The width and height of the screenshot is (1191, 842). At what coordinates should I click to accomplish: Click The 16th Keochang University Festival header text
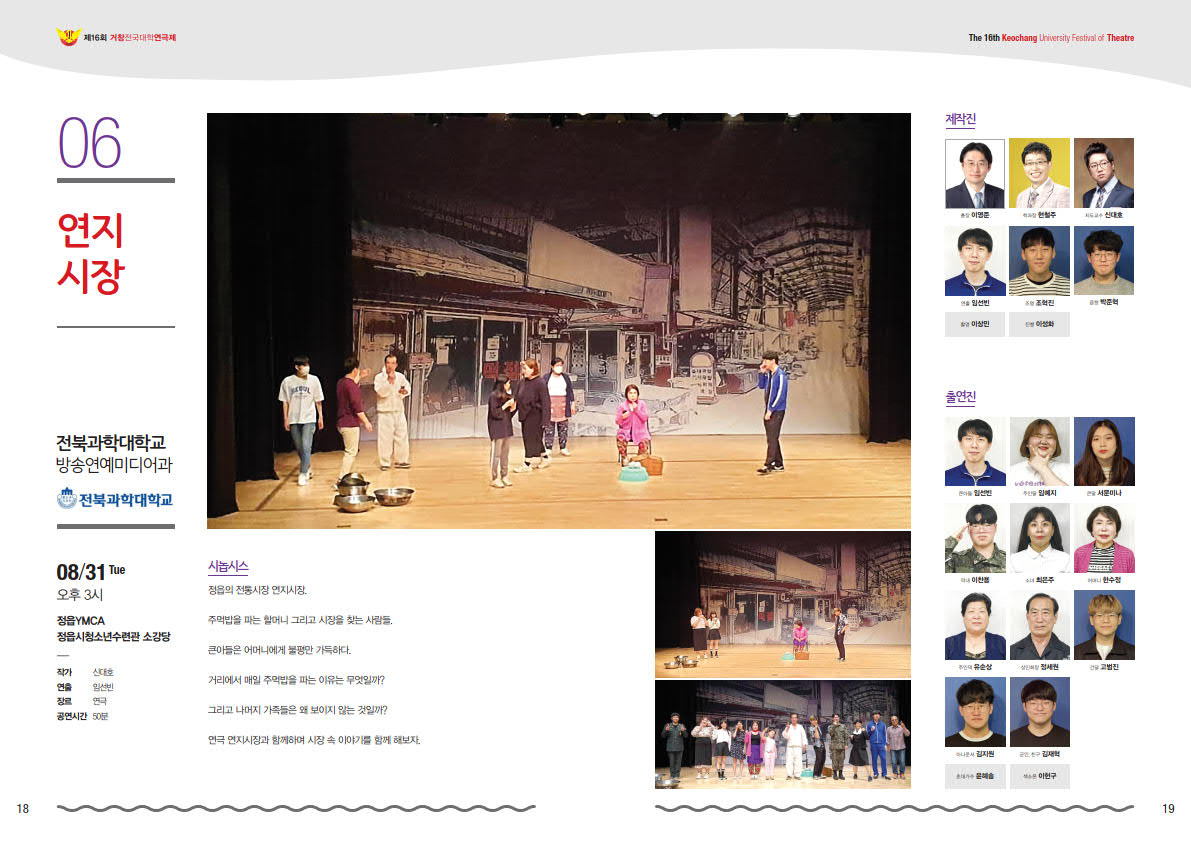click(1051, 38)
